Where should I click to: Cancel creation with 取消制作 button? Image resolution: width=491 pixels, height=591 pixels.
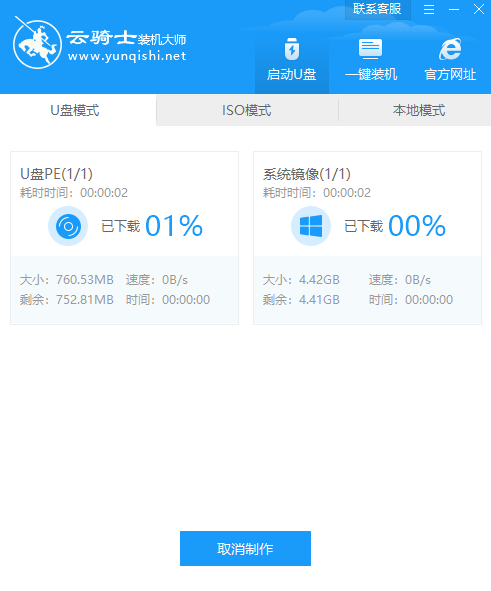click(245, 548)
